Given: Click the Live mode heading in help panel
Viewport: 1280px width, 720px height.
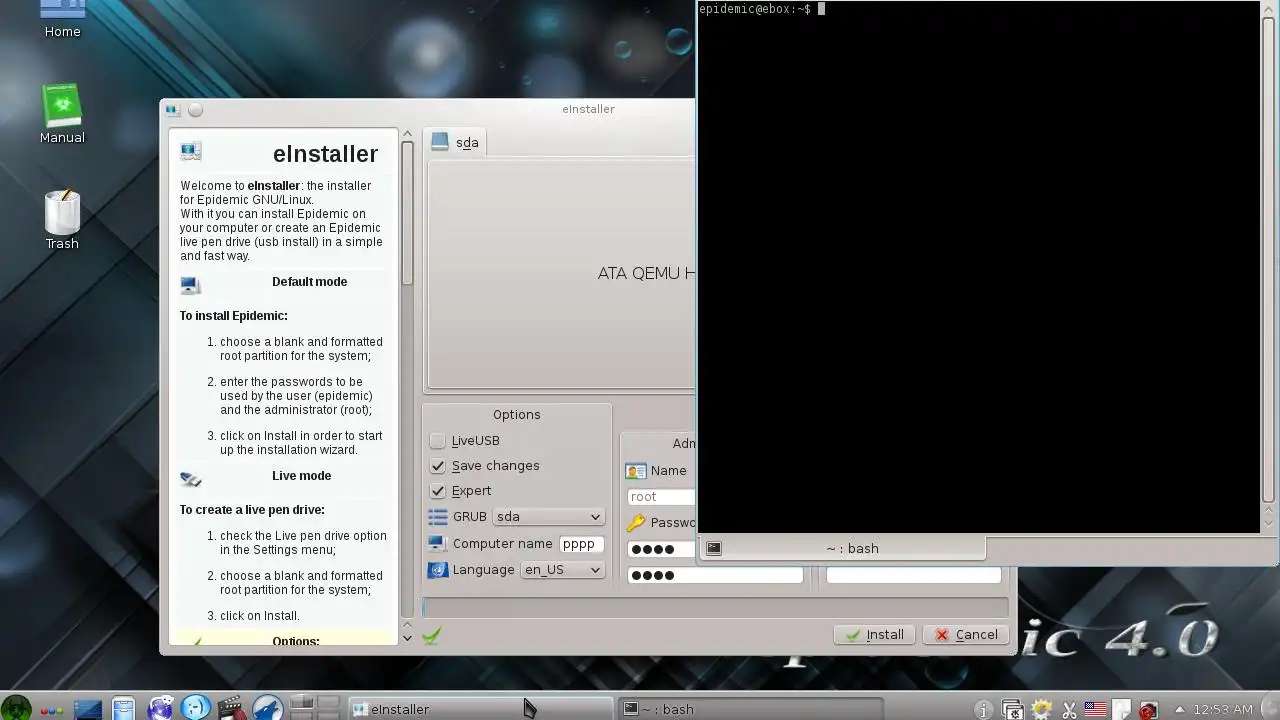Looking at the screenshot, I should coord(301,476).
